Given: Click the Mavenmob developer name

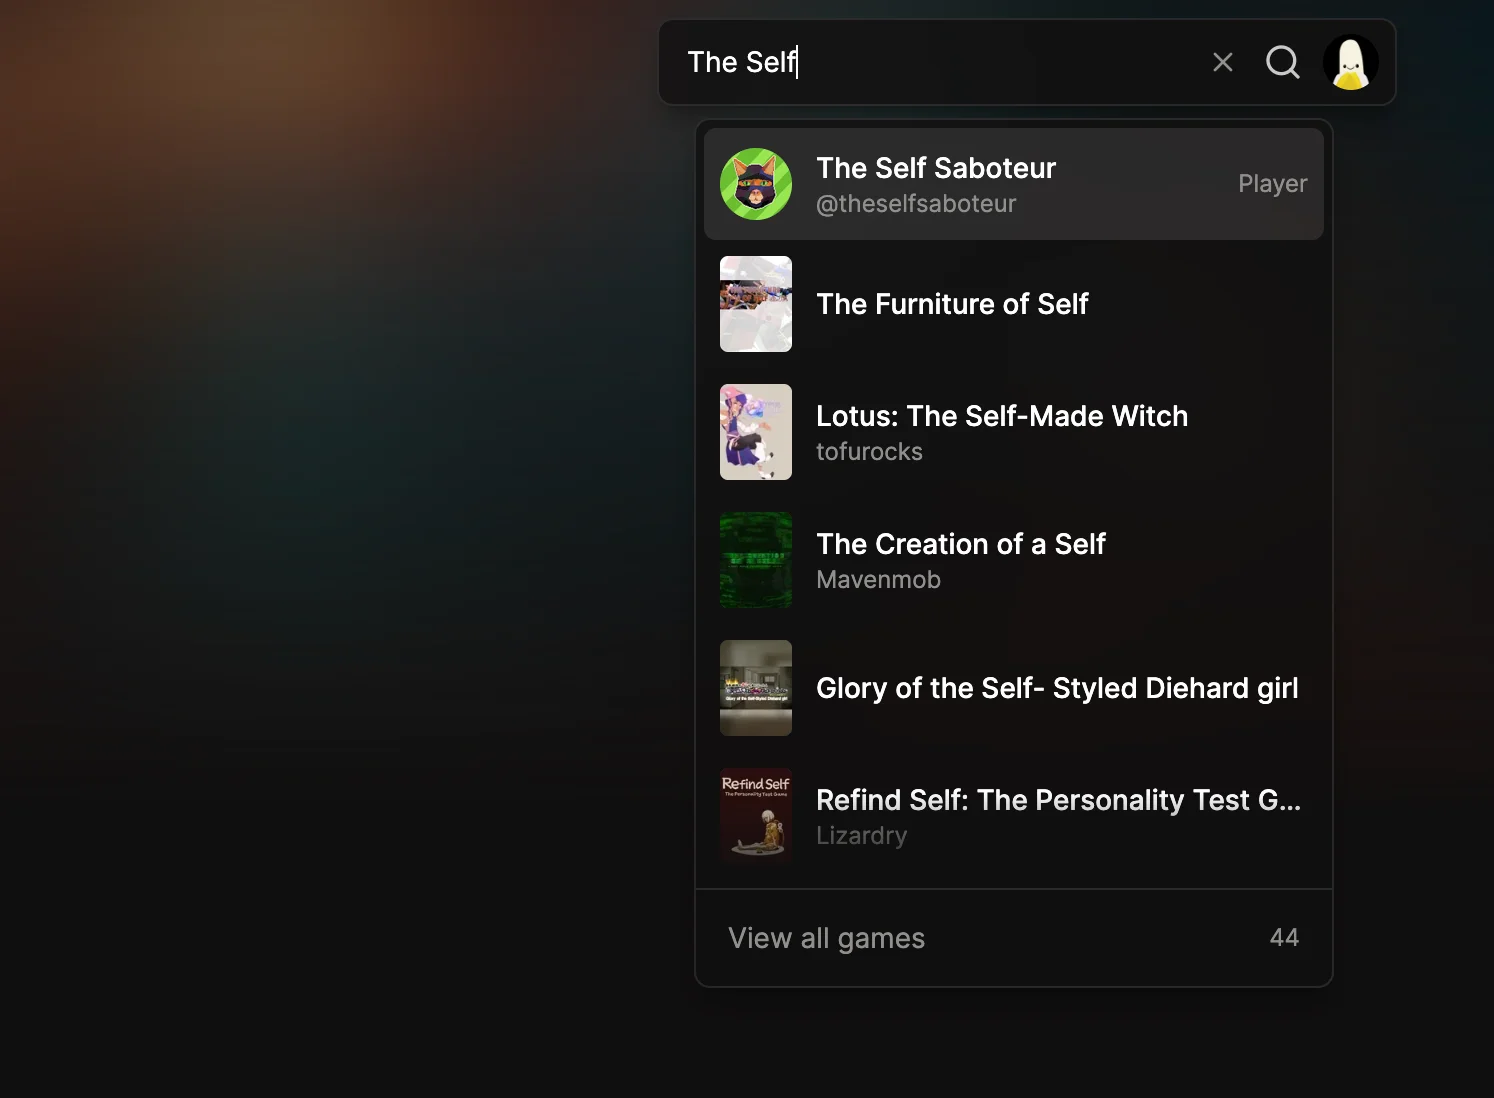Looking at the screenshot, I should click(x=878, y=580).
